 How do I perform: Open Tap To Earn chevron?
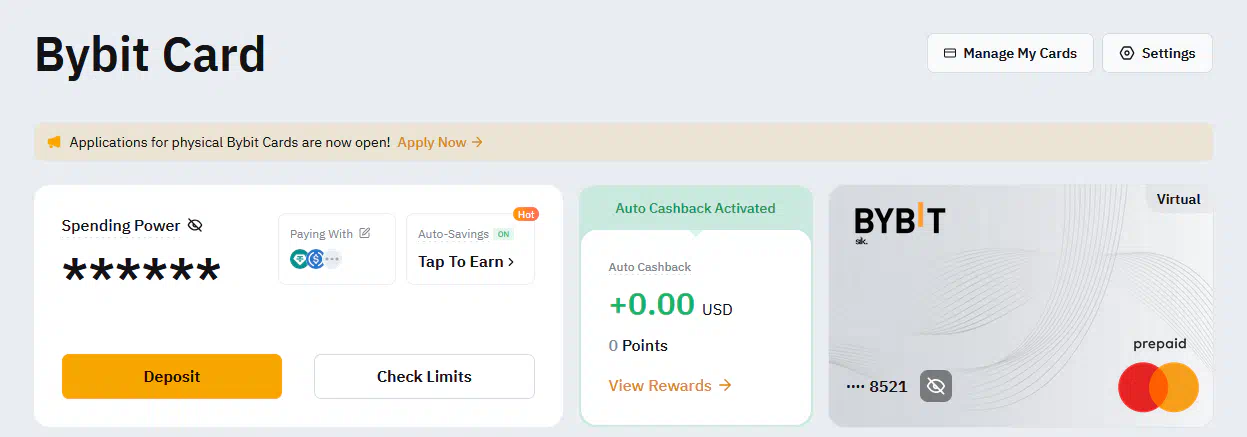511,262
